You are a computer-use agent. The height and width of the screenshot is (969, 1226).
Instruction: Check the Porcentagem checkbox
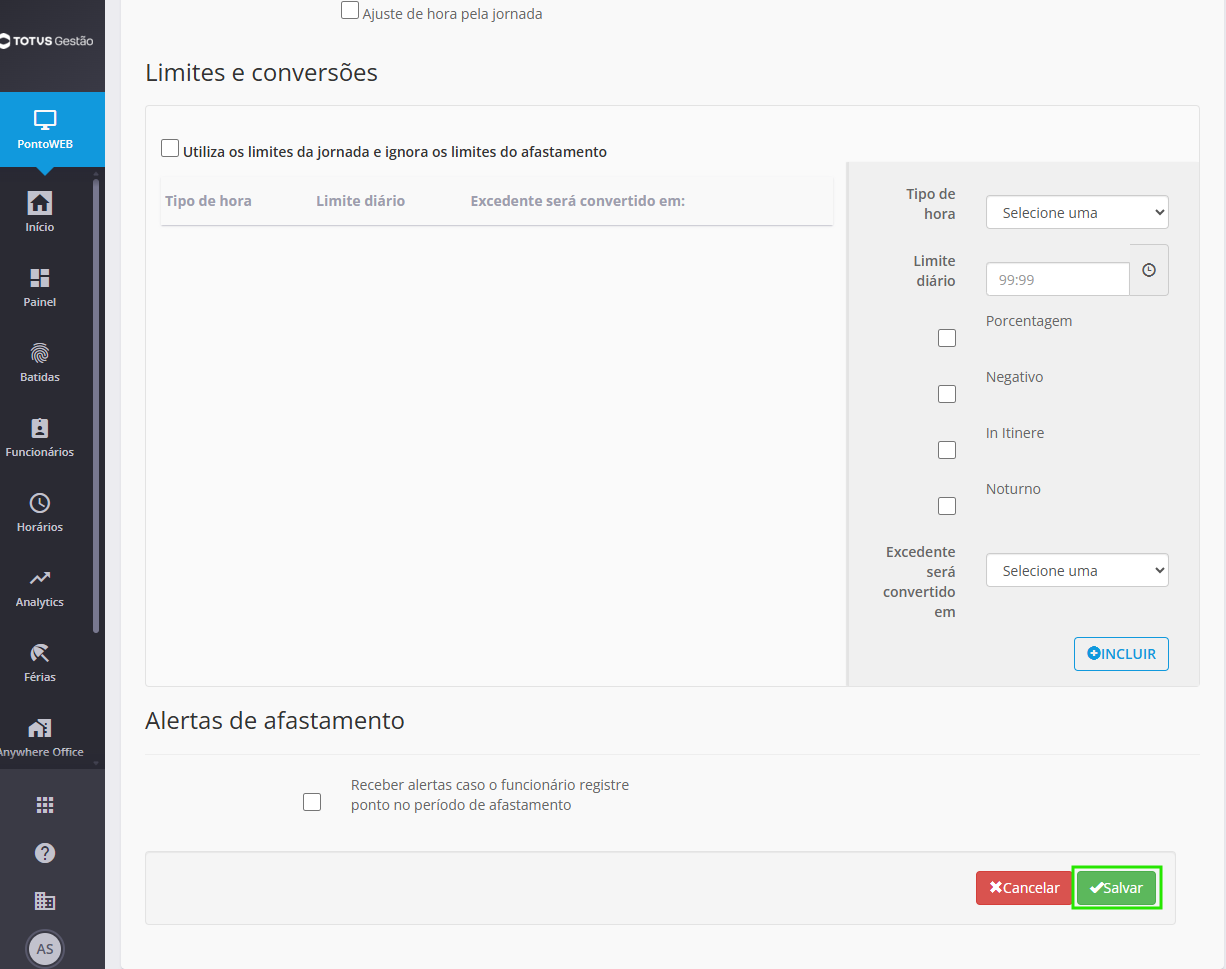[x=947, y=338]
